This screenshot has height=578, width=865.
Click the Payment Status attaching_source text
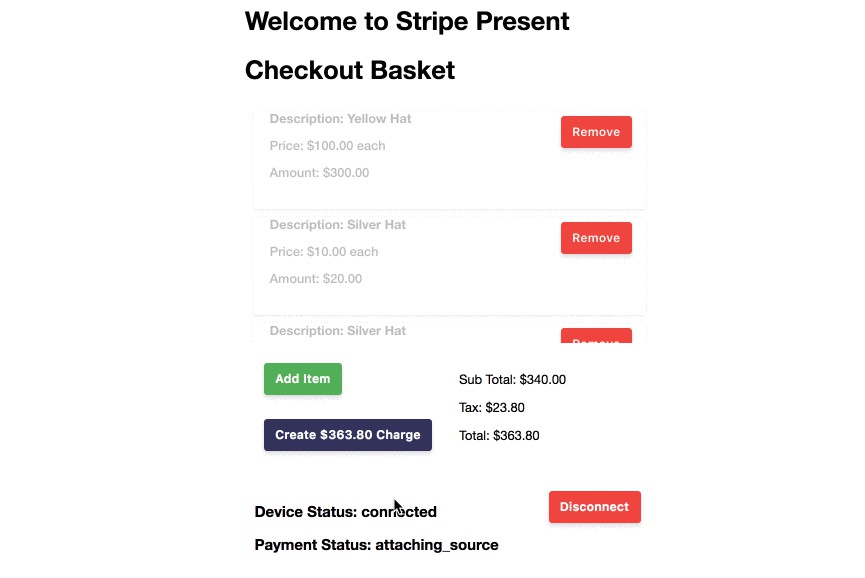click(x=376, y=545)
